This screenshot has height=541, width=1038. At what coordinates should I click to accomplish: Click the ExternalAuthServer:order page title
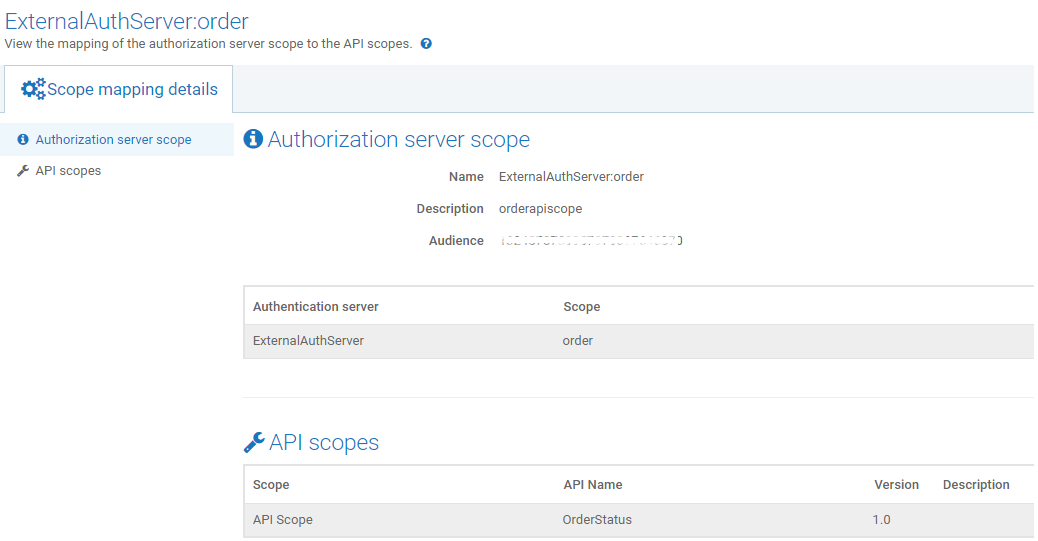coord(126,21)
